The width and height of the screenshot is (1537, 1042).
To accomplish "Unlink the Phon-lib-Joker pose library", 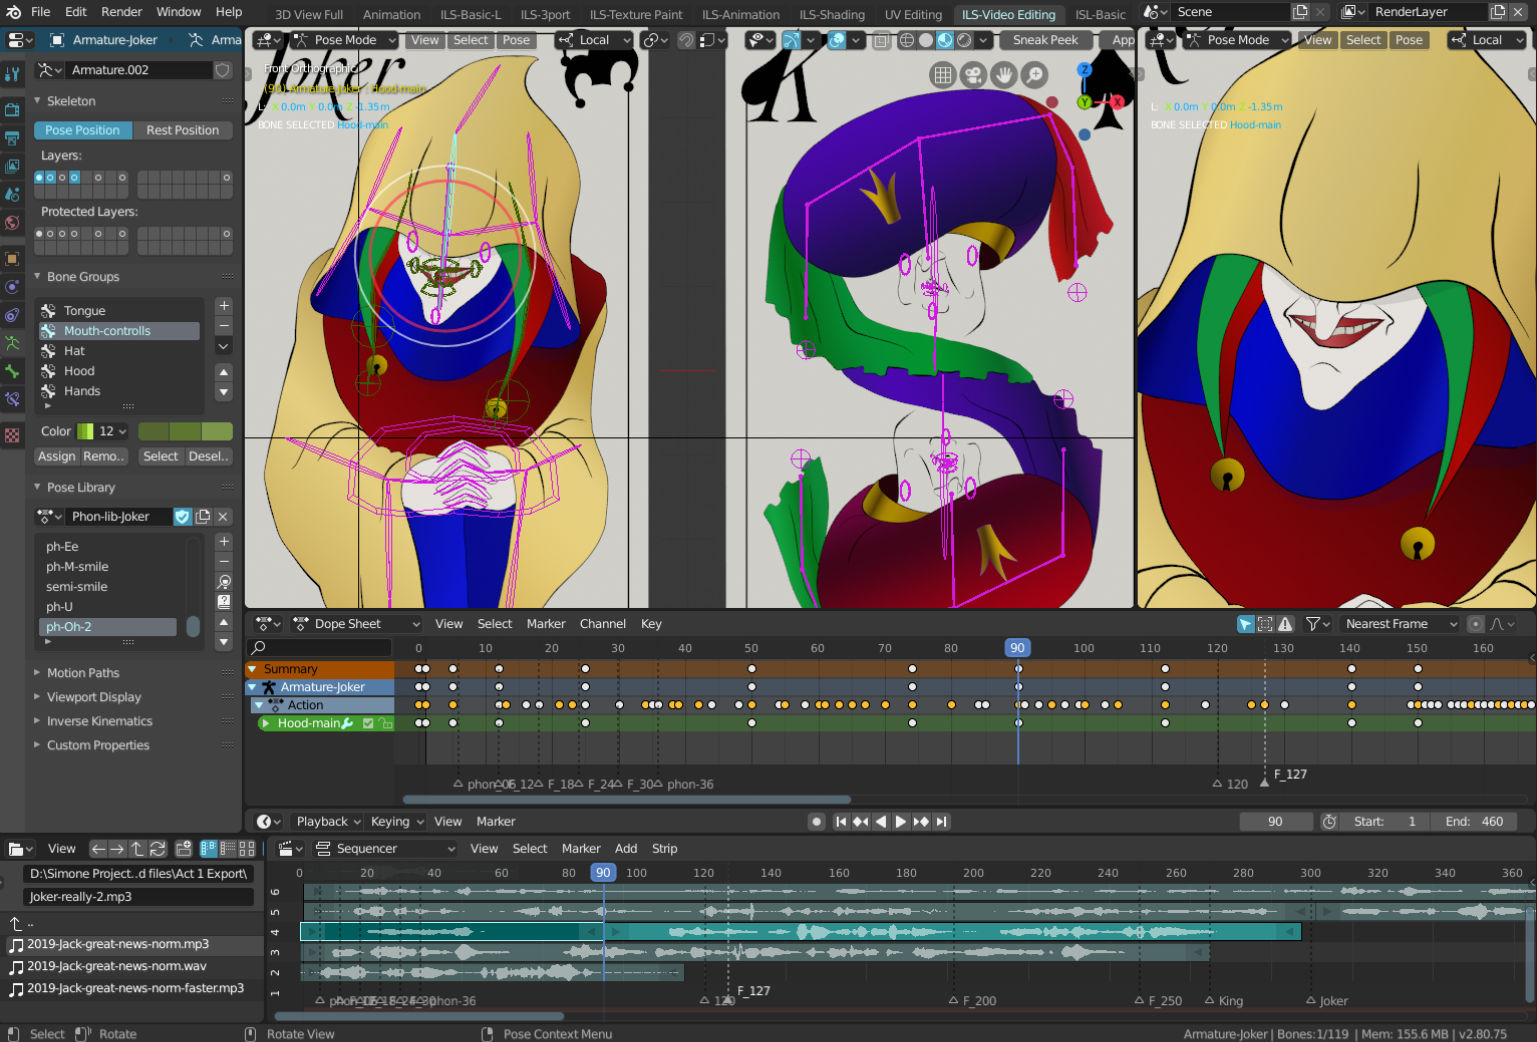I will coord(223,516).
